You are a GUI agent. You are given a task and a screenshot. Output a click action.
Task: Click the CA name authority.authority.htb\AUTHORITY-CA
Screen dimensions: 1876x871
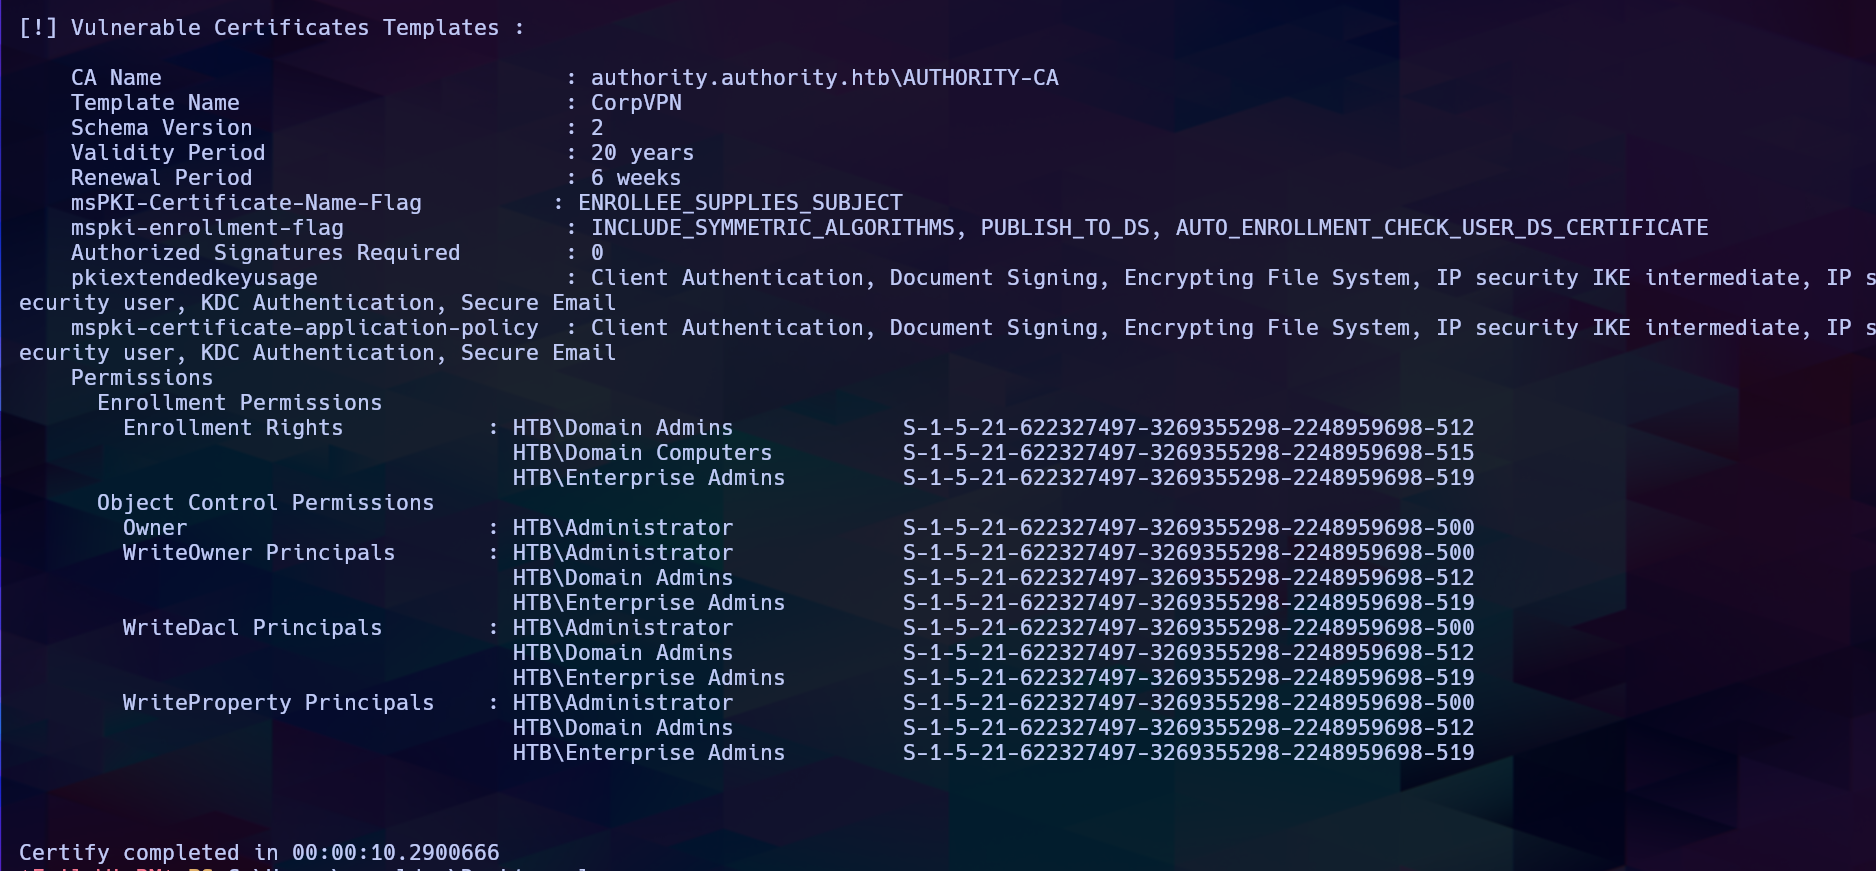click(x=824, y=78)
